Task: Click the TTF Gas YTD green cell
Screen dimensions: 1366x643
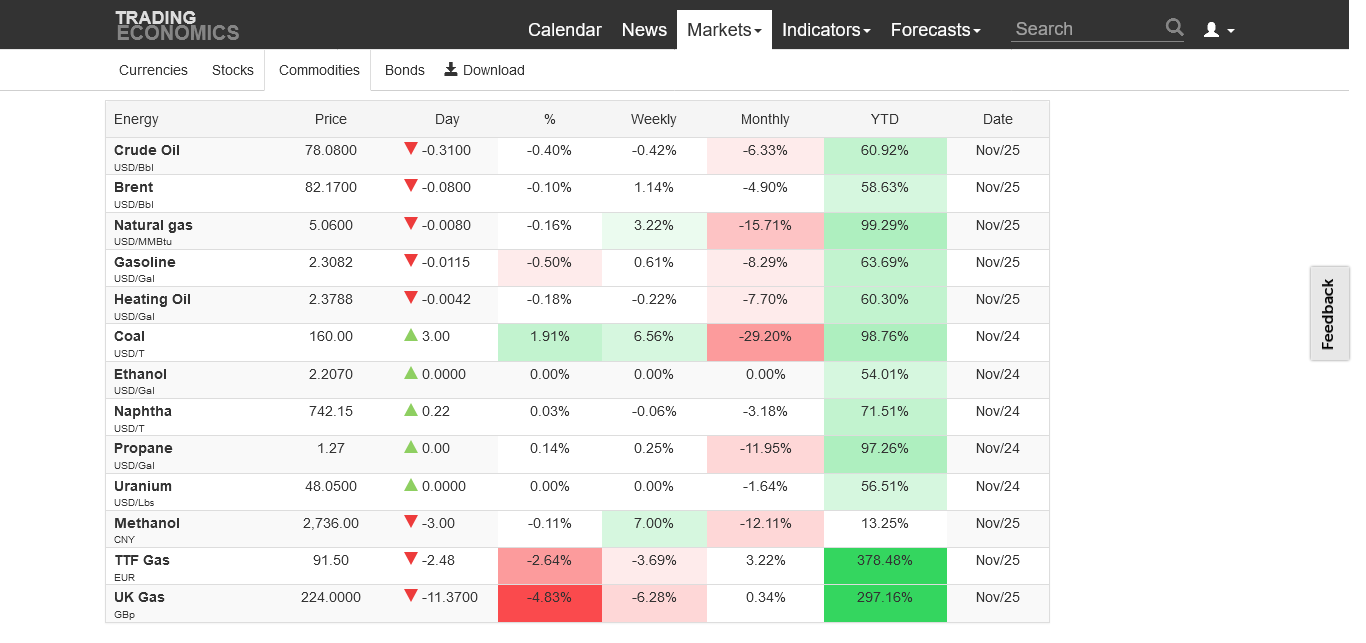Action: click(x=885, y=561)
